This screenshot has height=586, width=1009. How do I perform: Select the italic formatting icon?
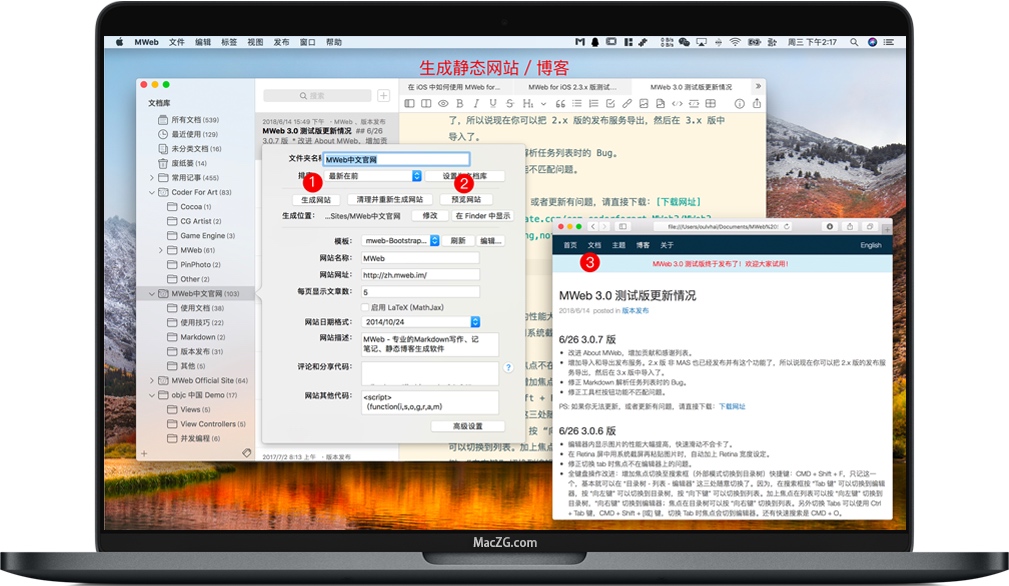click(476, 105)
